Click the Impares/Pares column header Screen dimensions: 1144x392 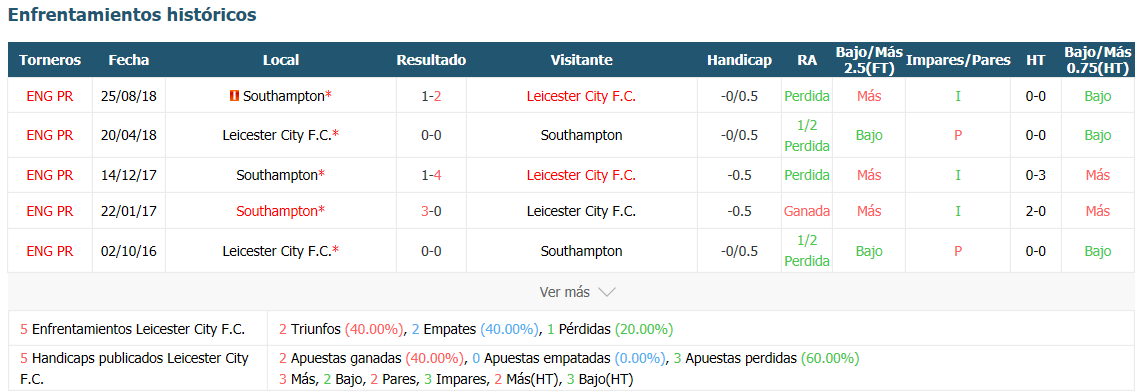coord(958,60)
